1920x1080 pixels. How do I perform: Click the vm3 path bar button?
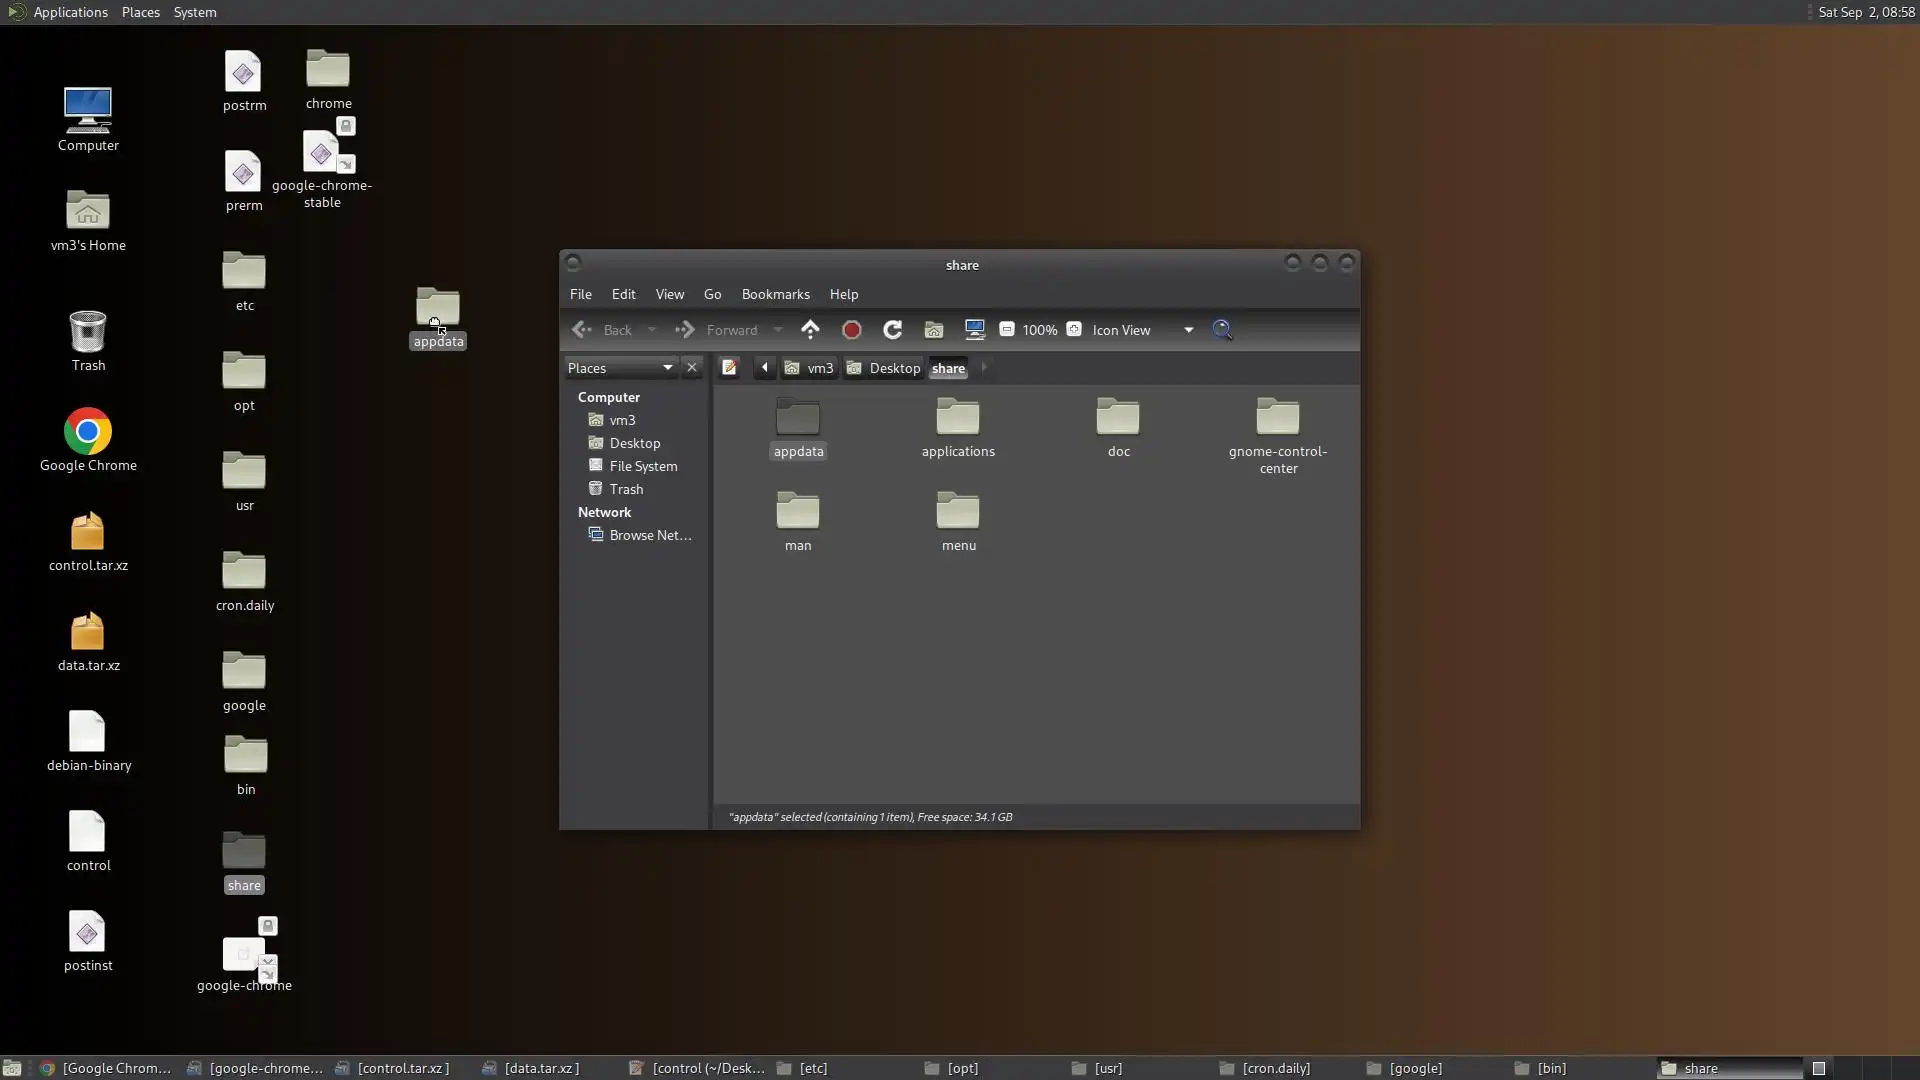point(809,367)
